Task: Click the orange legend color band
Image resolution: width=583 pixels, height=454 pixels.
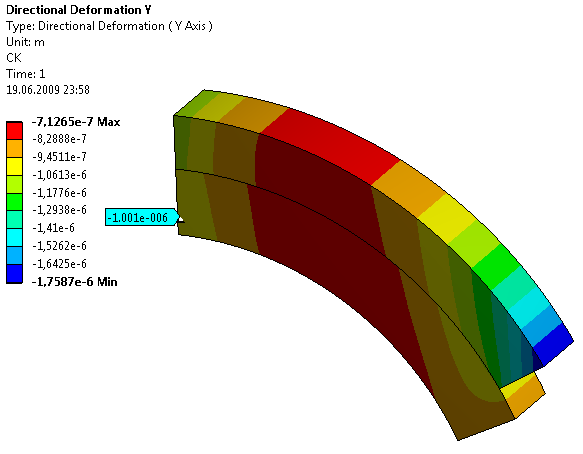Action: 15,148
